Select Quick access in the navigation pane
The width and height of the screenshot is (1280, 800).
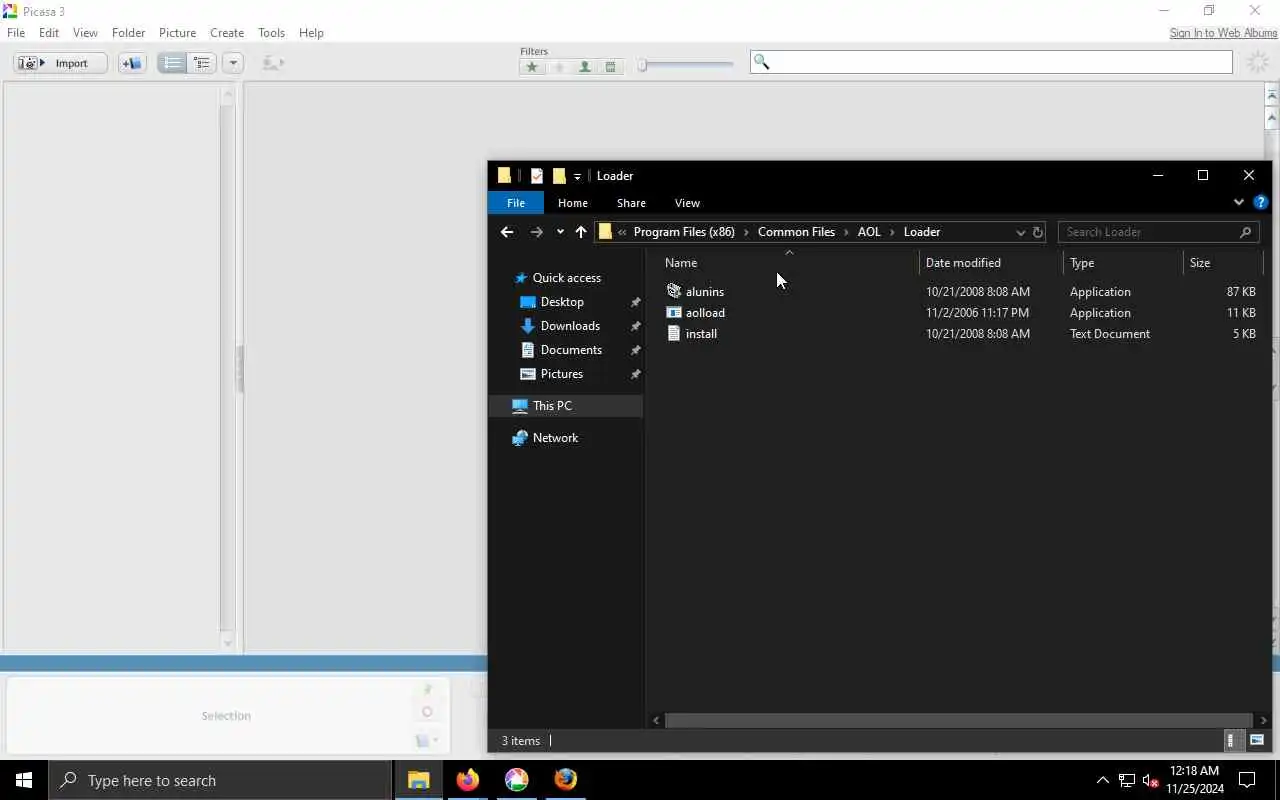566,278
